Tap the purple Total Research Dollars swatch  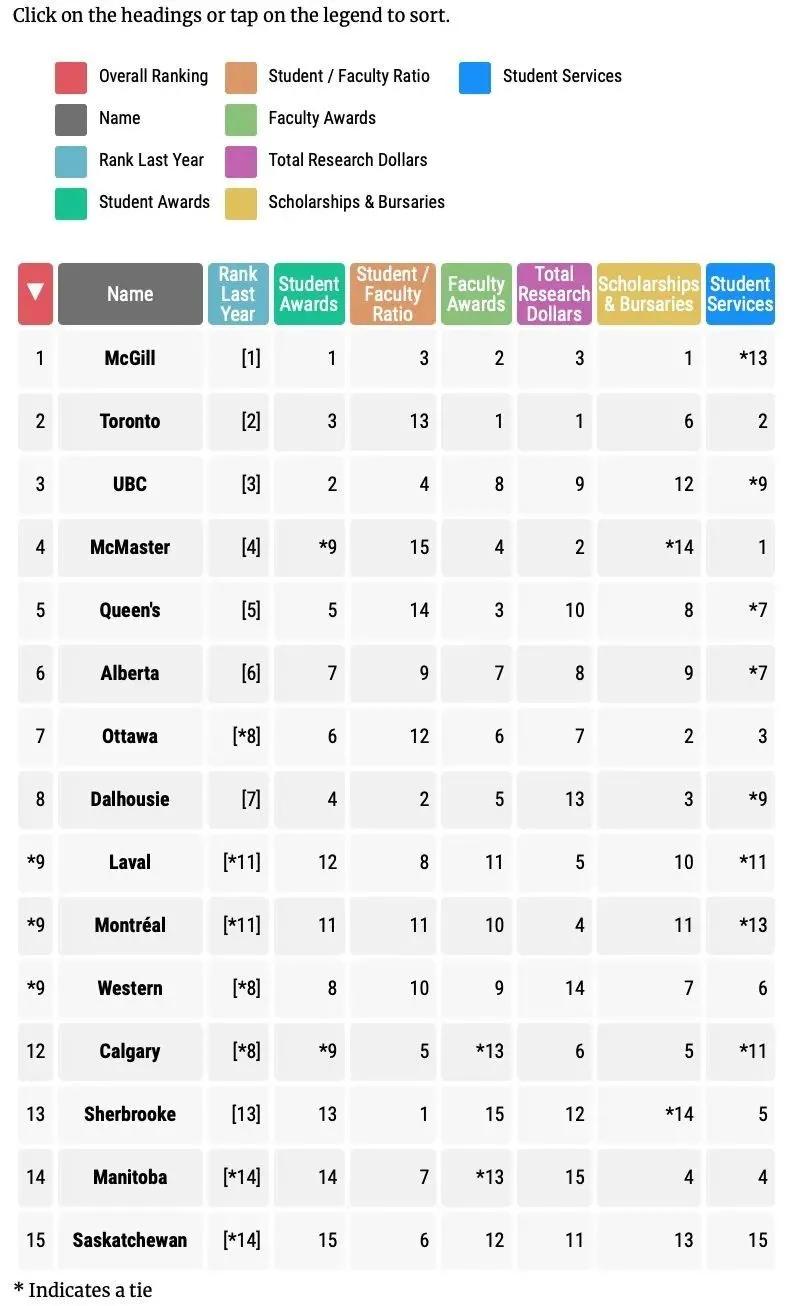tap(241, 161)
